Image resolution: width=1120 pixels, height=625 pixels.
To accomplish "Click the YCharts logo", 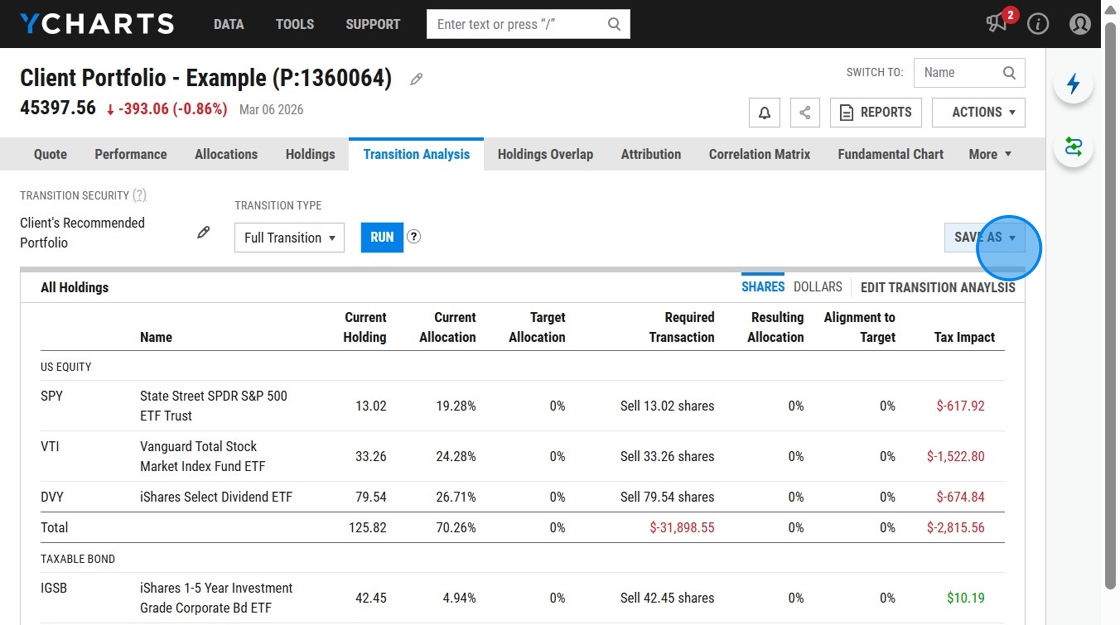I will [x=97, y=24].
